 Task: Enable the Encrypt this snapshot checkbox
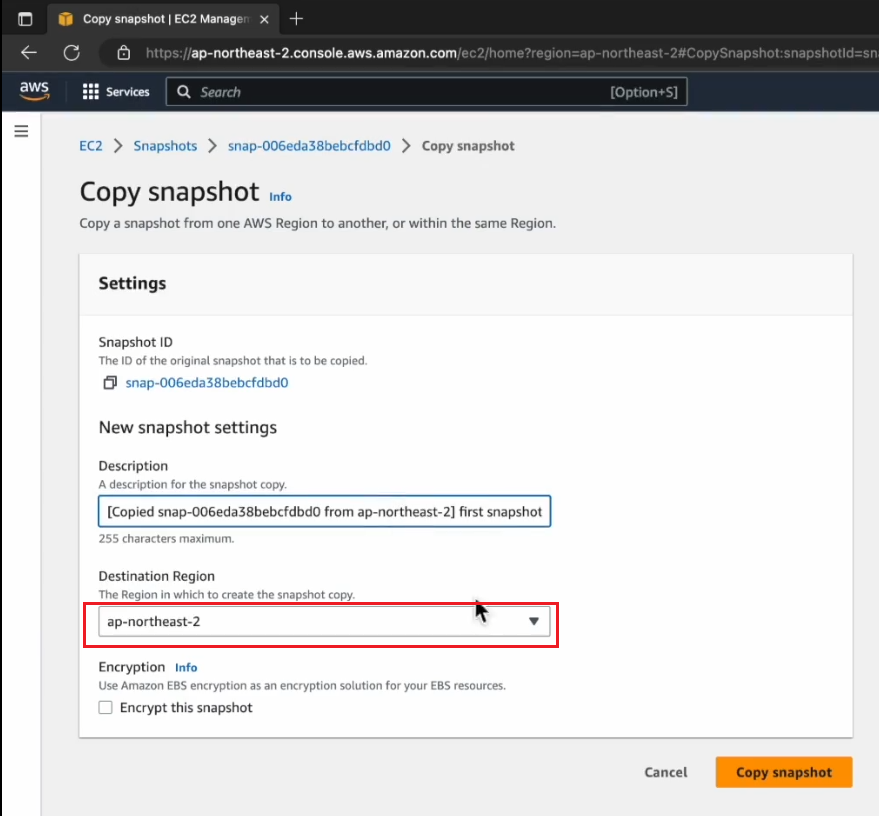point(105,707)
